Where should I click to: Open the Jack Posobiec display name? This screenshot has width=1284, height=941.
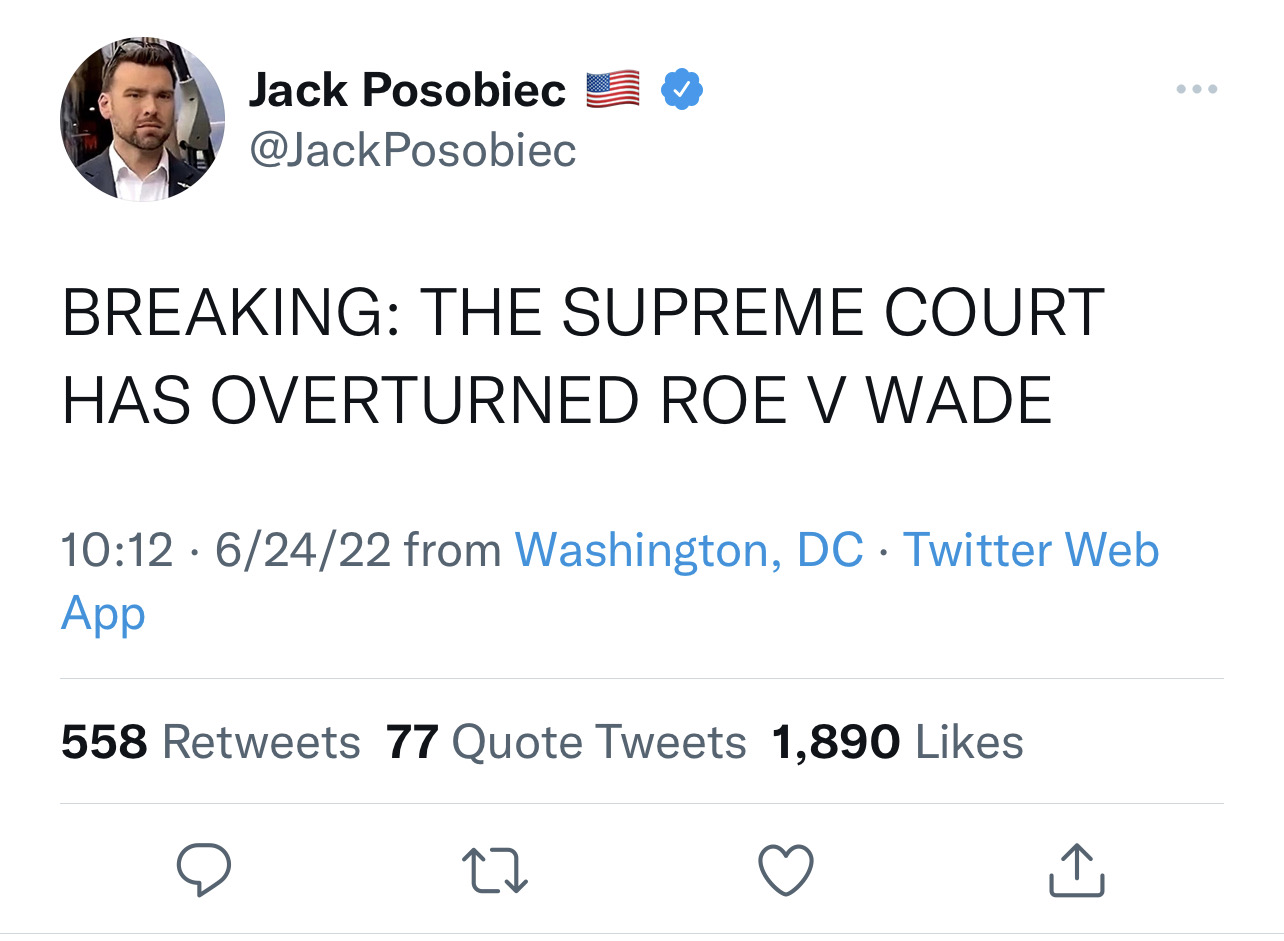tap(407, 91)
